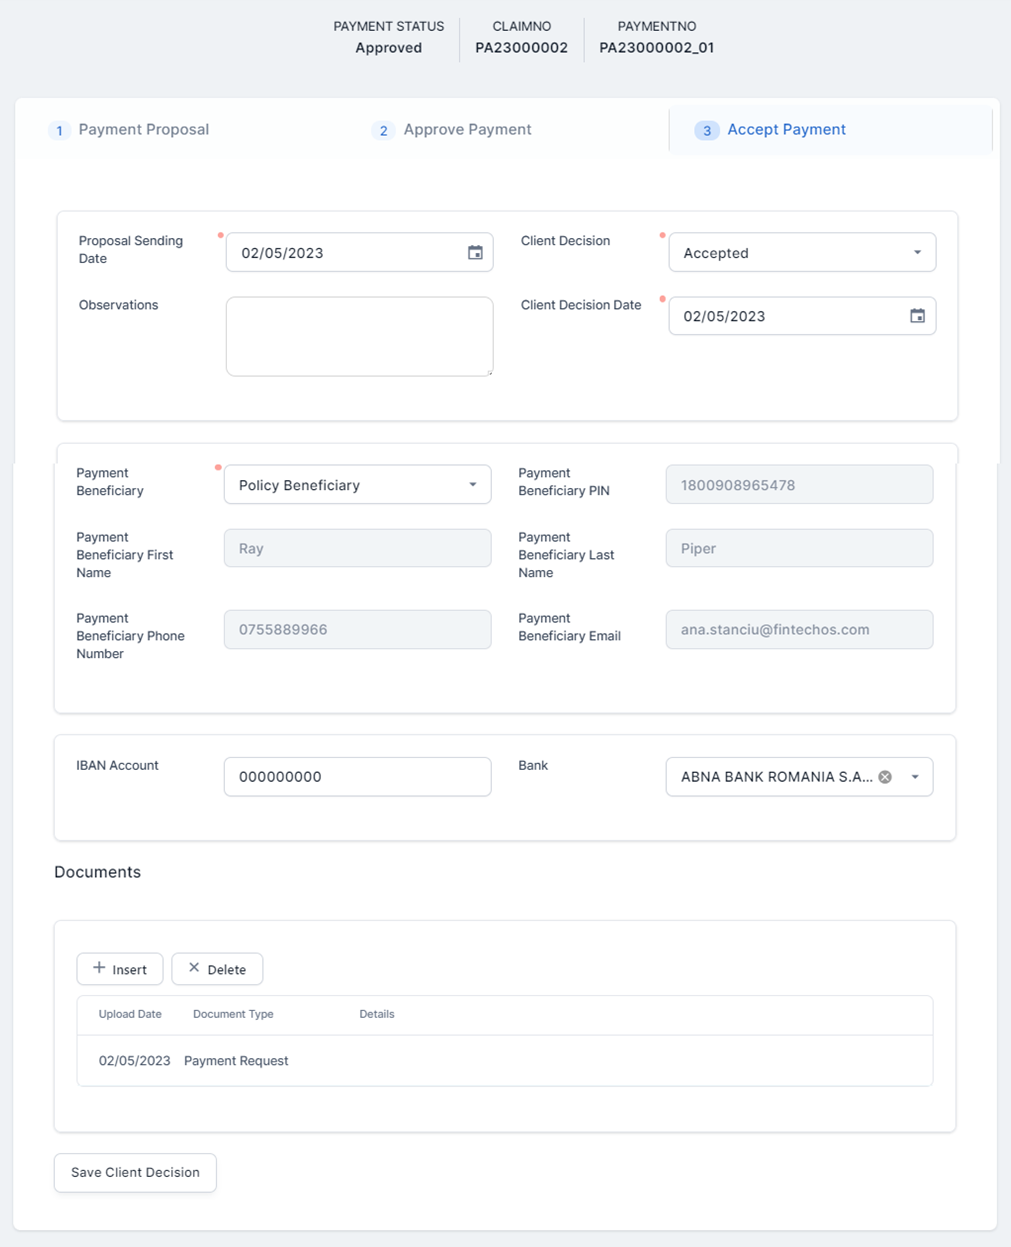1011x1247 pixels.
Task: Select the Accept Payment tab
Action: pos(786,130)
